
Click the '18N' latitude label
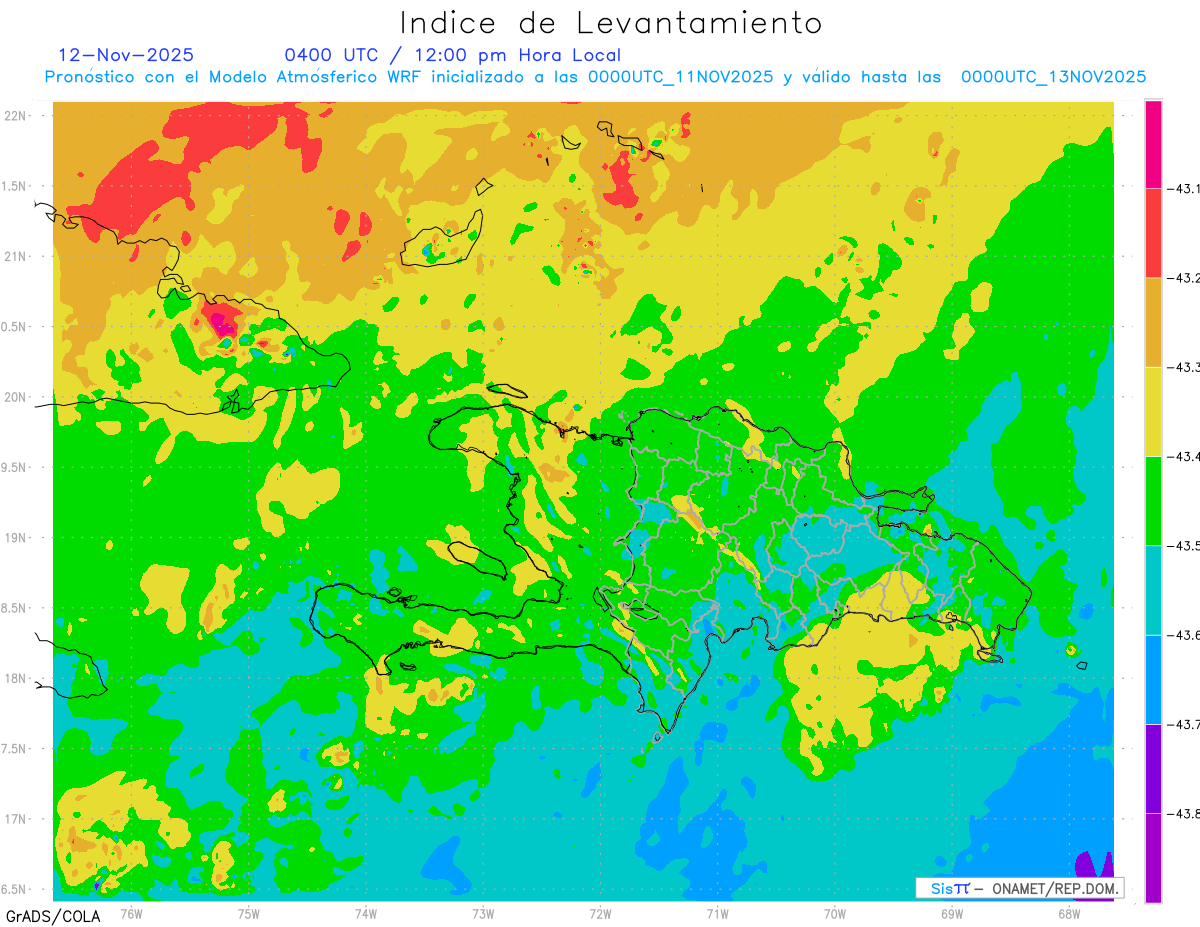[x=17, y=678]
